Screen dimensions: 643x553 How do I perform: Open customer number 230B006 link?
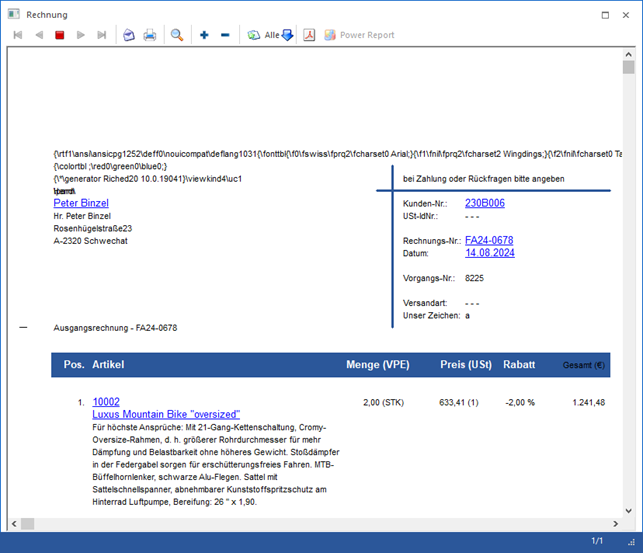coord(485,203)
